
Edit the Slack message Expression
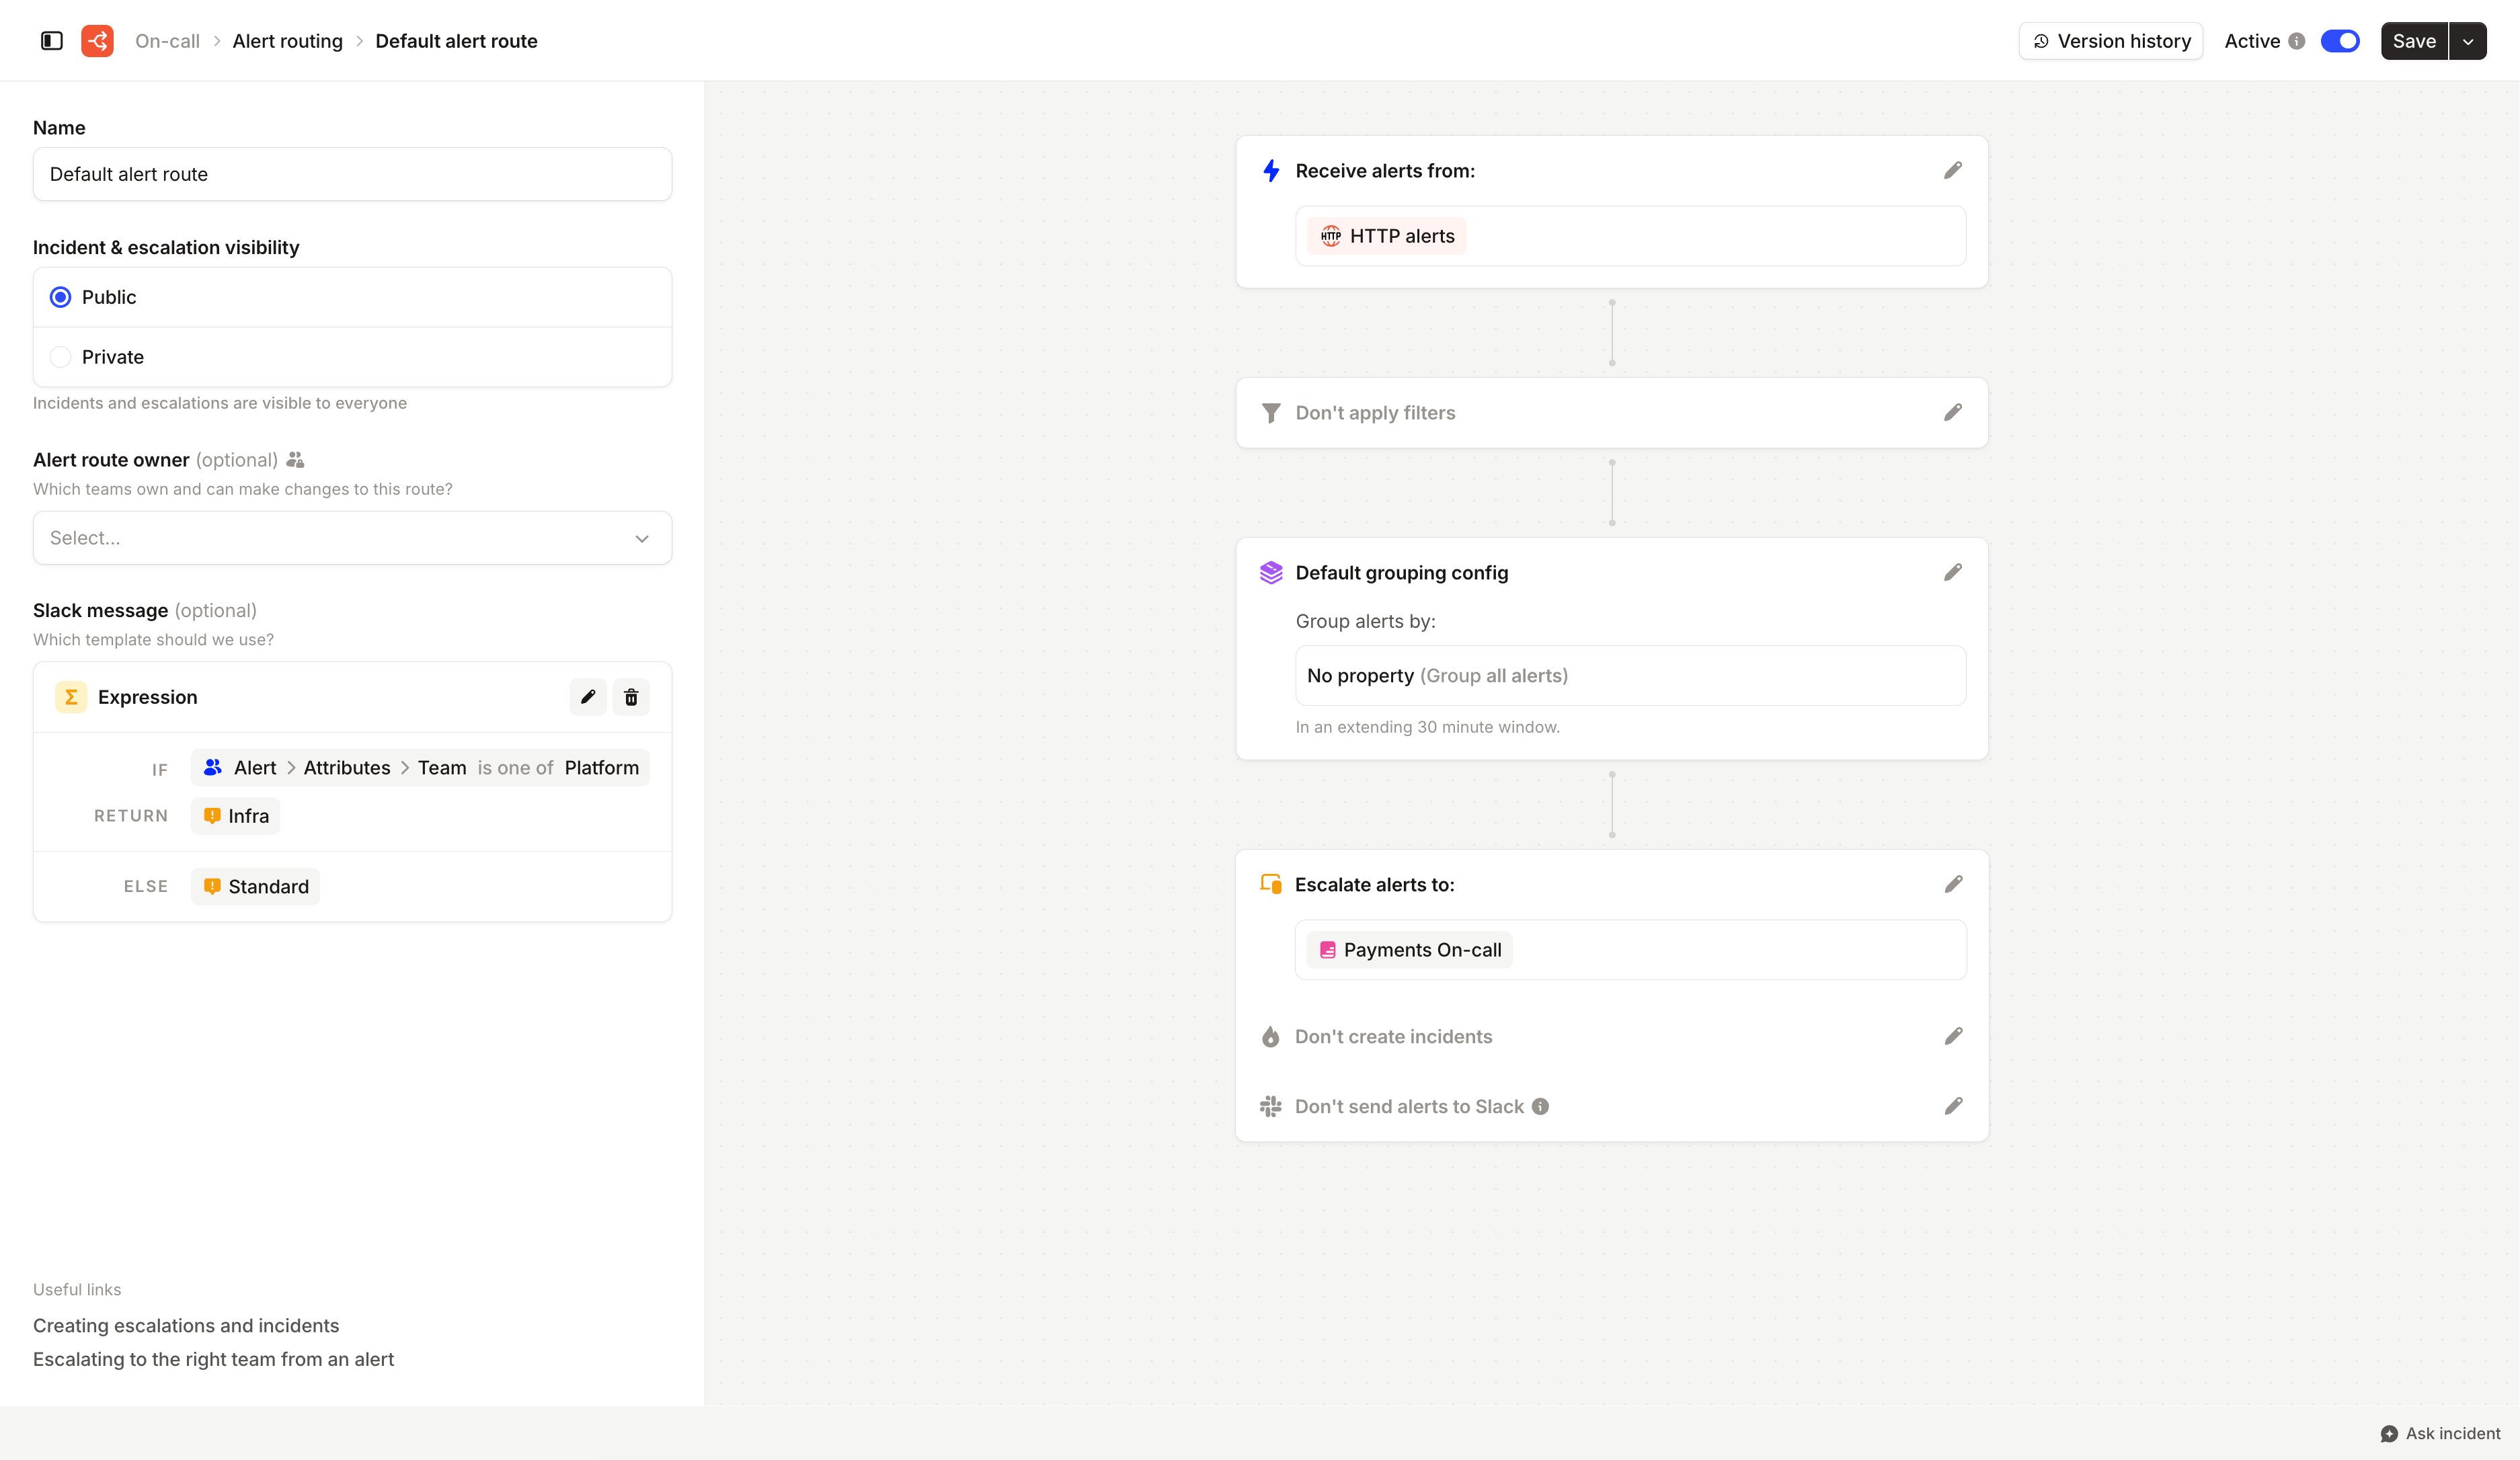coord(588,697)
